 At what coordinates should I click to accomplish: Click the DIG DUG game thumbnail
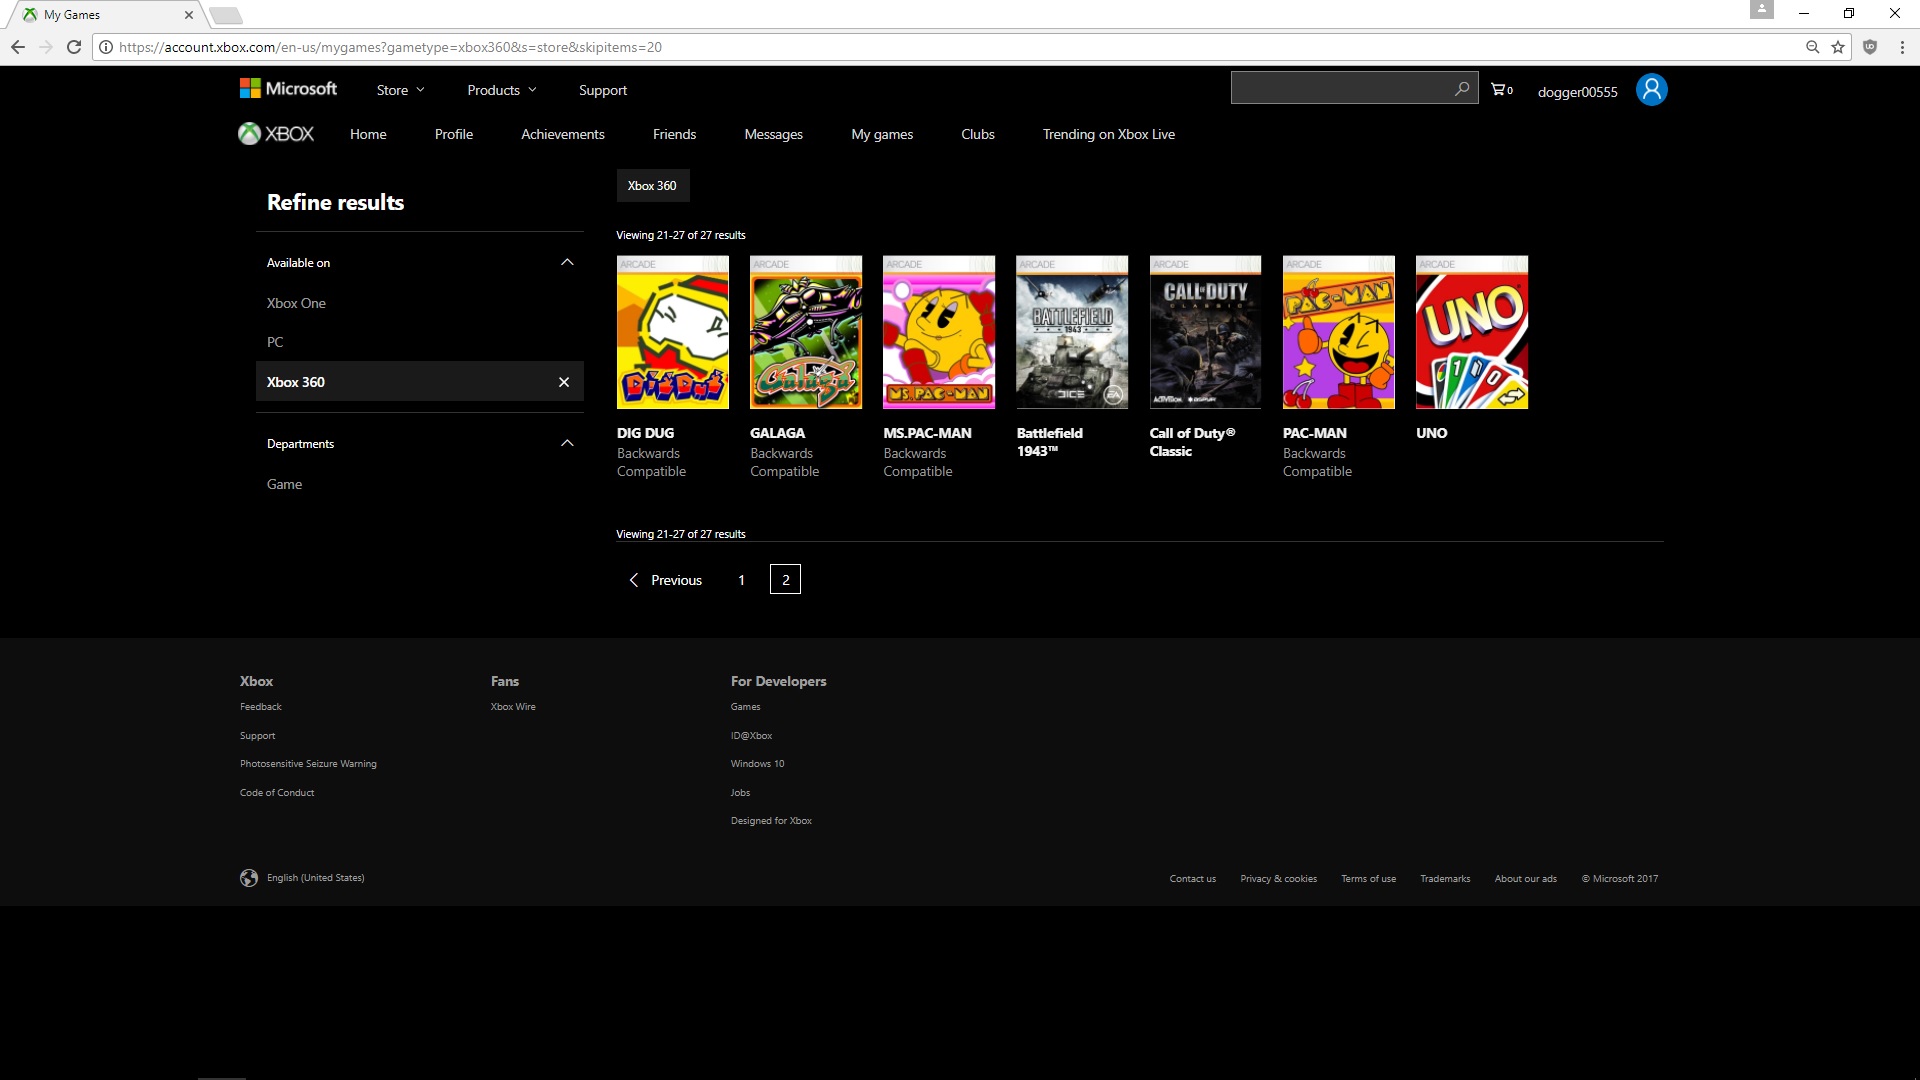tap(671, 332)
